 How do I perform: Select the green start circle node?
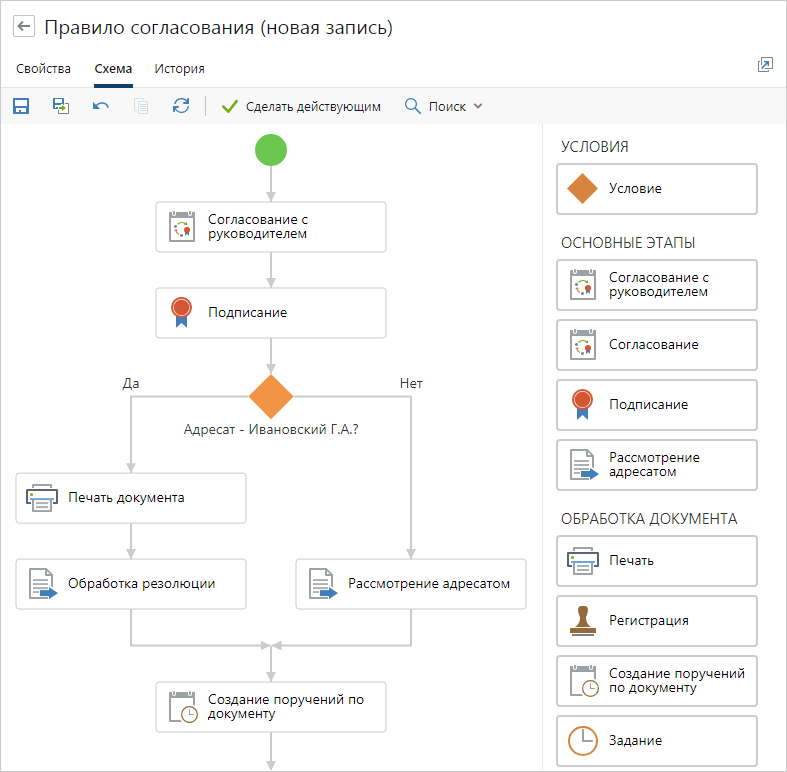pyautogui.click(x=271, y=150)
